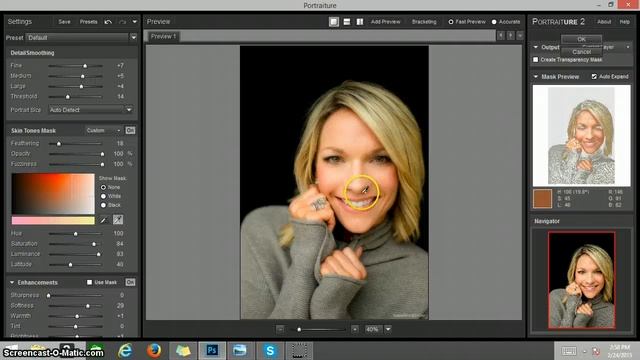Screen dimensions: 640x360
Task: Select horizontal split preview layout icon
Action: (x=347, y=22)
